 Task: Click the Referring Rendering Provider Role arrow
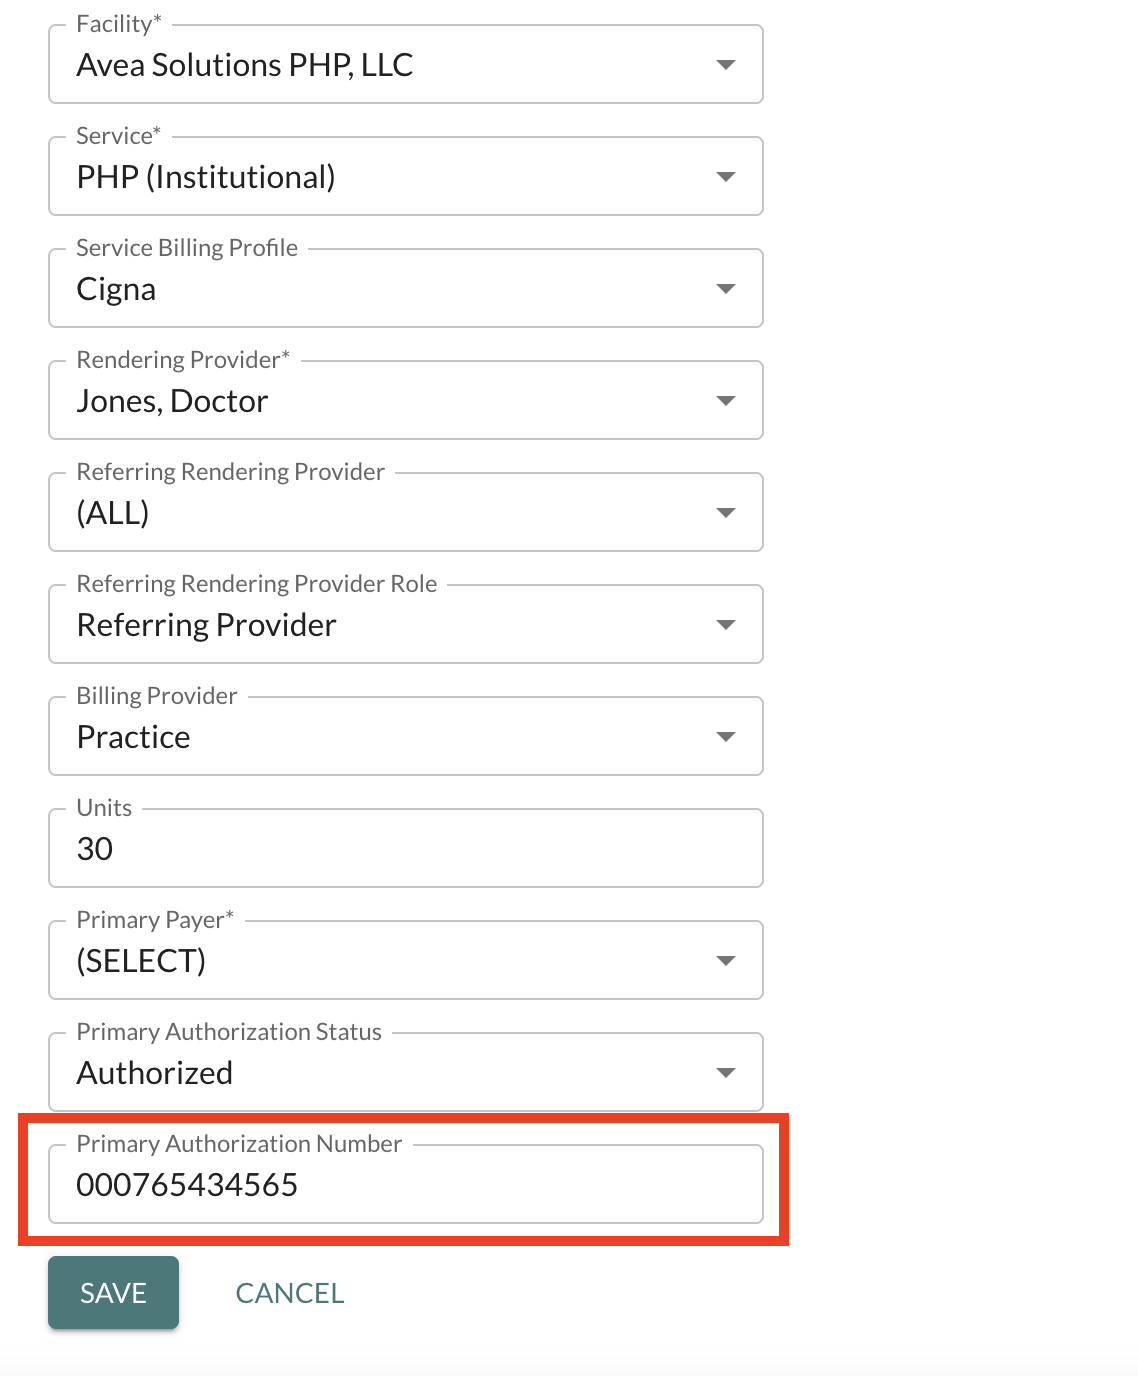pyautogui.click(x=726, y=625)
